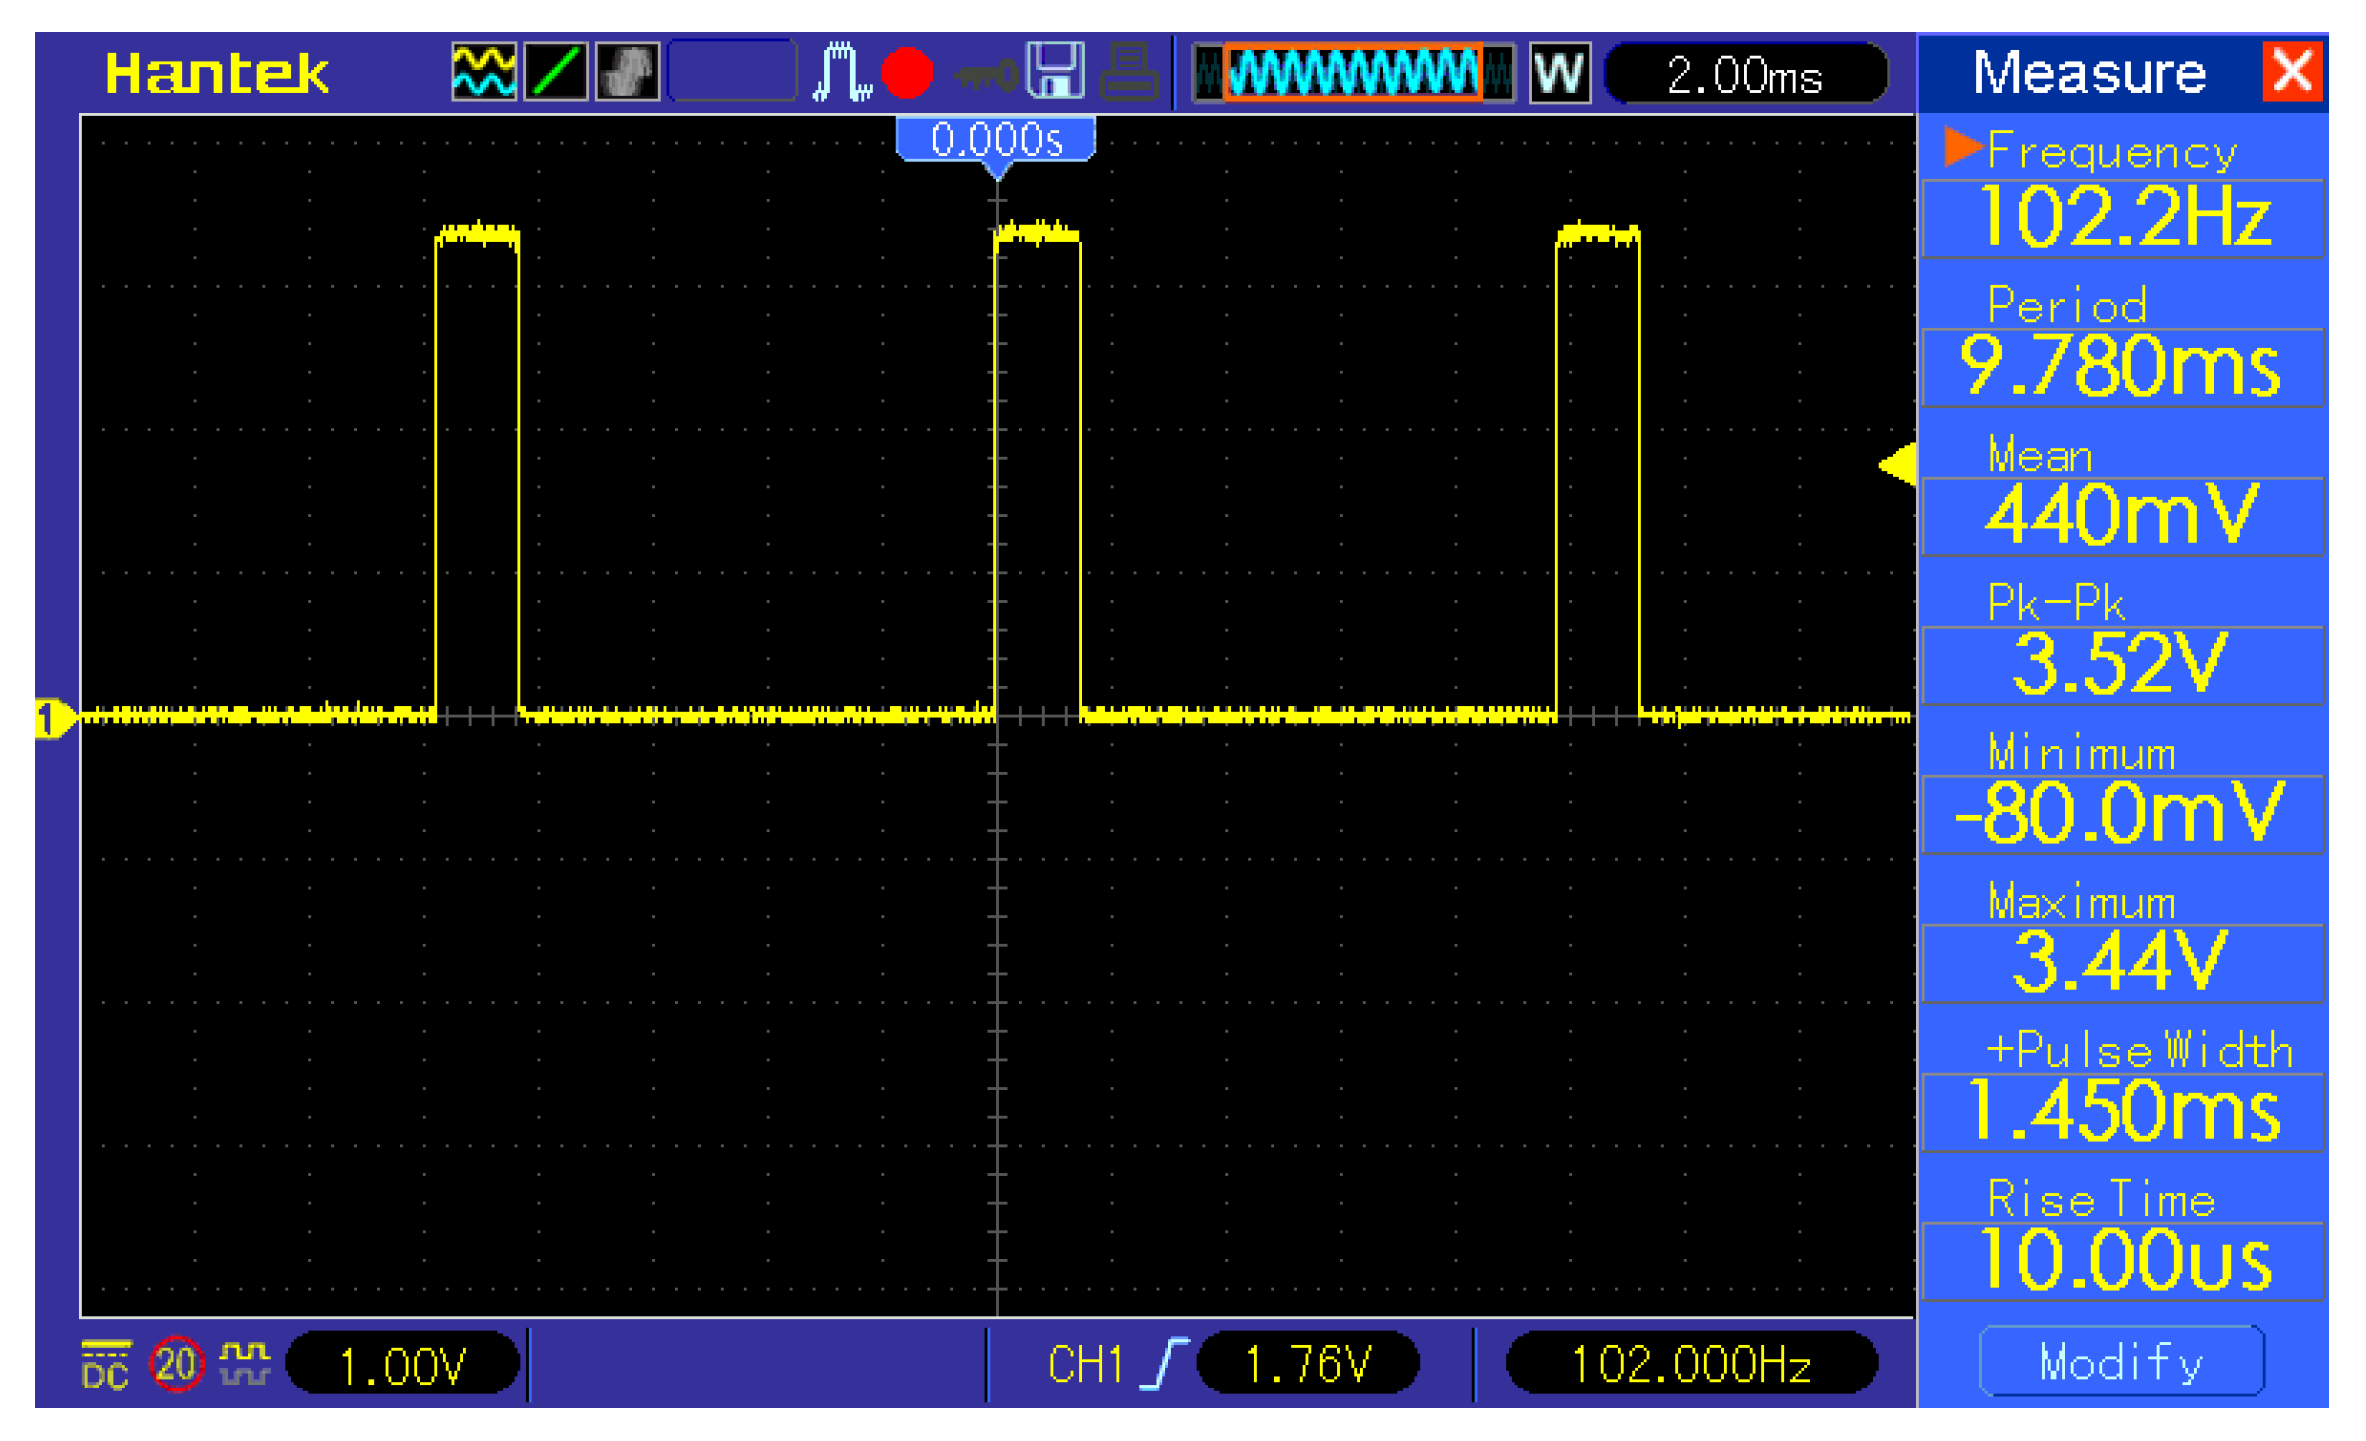Click the 3.44V maximum value
This screenshot has width=2366, height=1441.
(2123, 963)
